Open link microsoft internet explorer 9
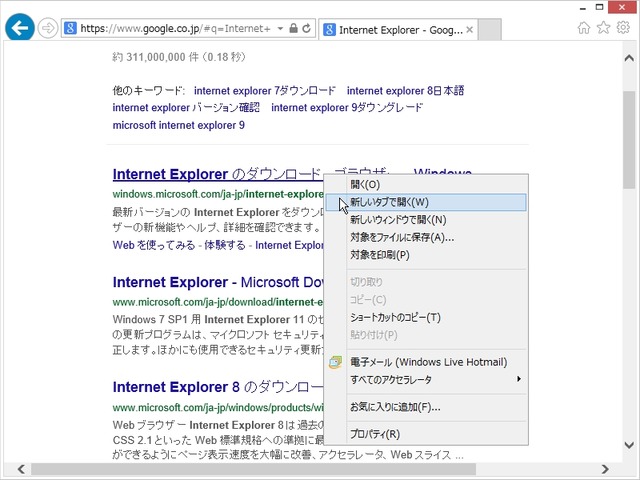640x480 pixels. [x=179, y=125]
